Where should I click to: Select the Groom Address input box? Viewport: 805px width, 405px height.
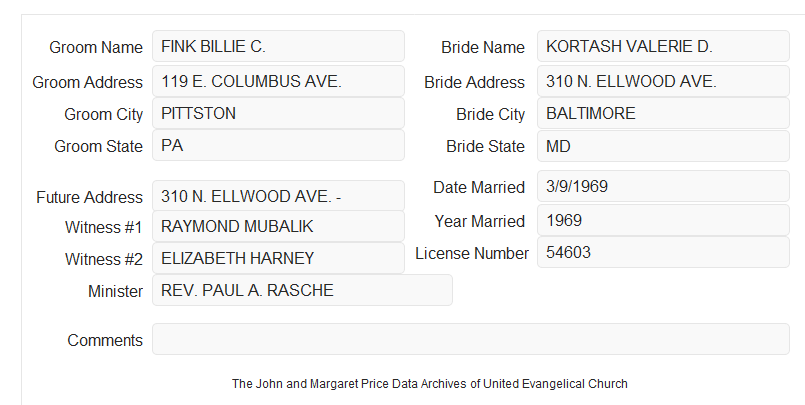pos(278,81)
